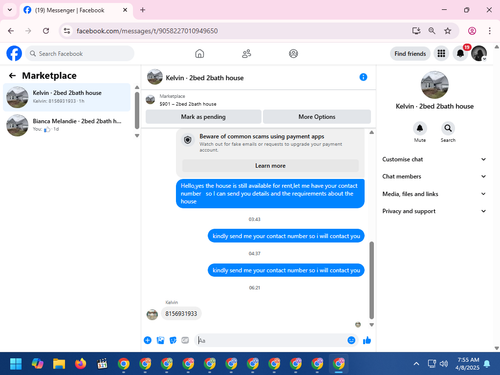500x375 pixels.
Task: Open a new browser tab
Action: pyautogui.click(x=143, y=10)
